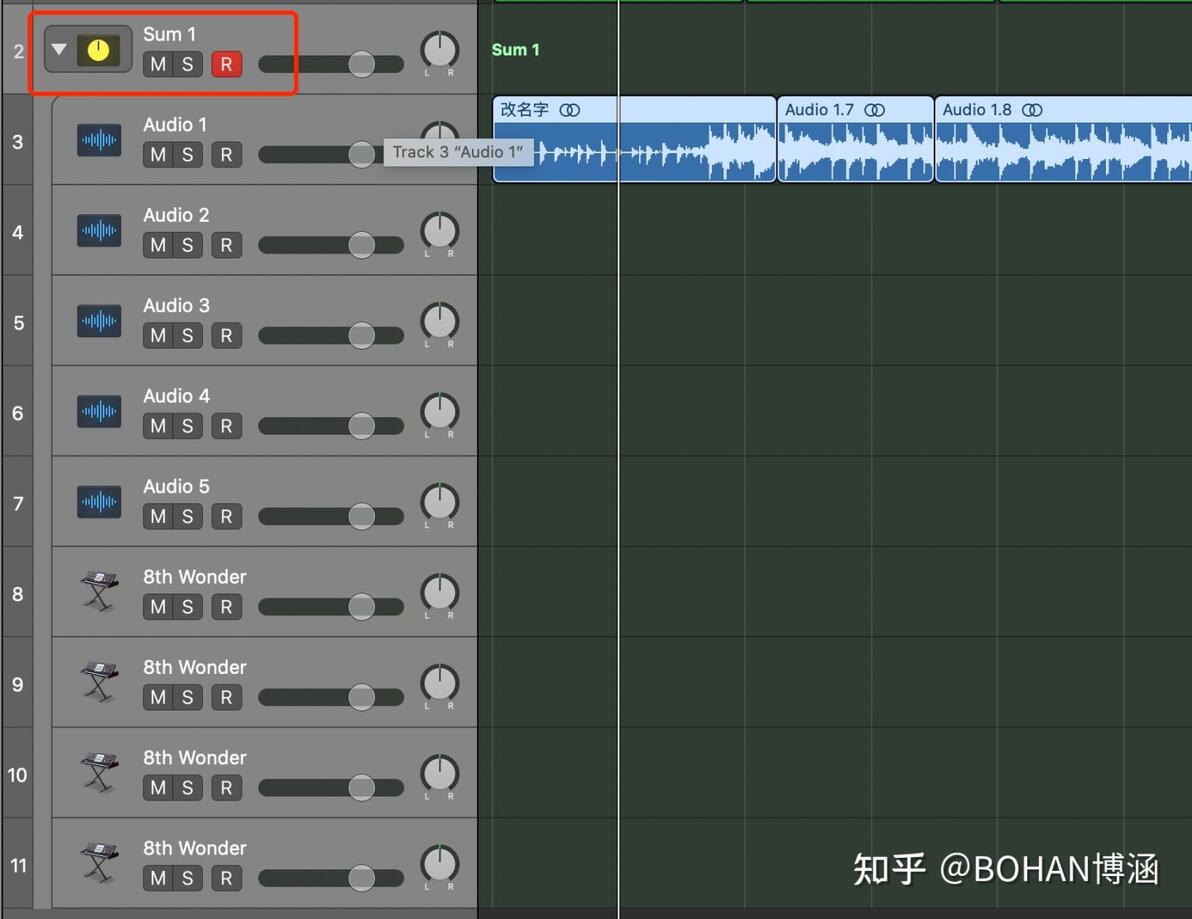Solo track 9 8th Wonder
The image size is (1192, 919).
pyautogui.click(x=188, y=698)
